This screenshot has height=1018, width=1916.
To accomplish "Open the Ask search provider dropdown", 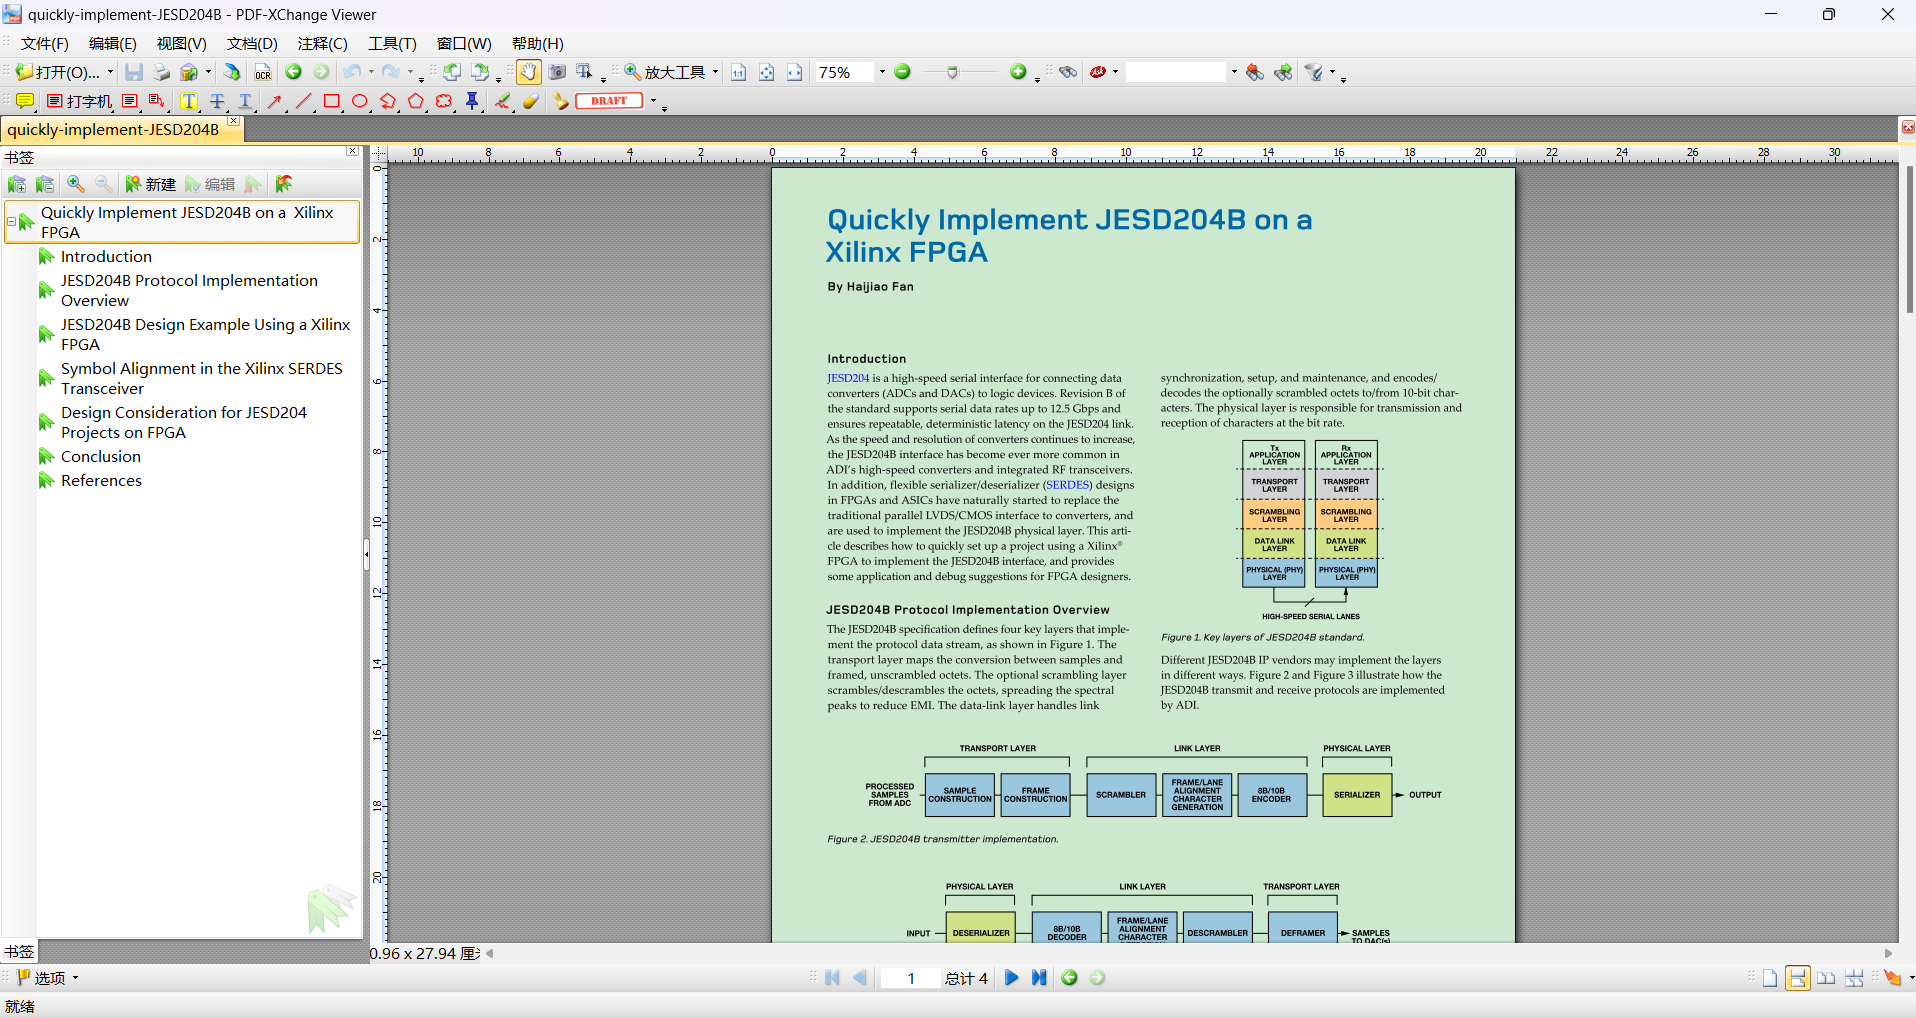I will [1115, 72].
